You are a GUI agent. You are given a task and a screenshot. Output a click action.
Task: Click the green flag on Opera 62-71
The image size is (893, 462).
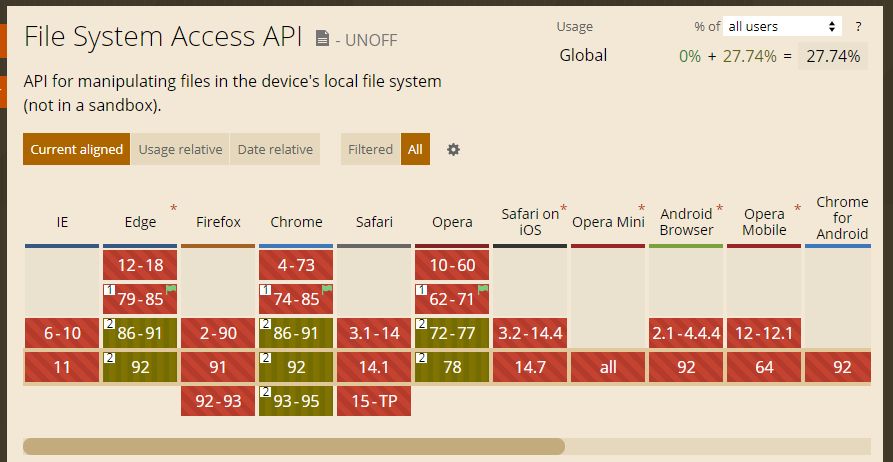tap(483, 289)
